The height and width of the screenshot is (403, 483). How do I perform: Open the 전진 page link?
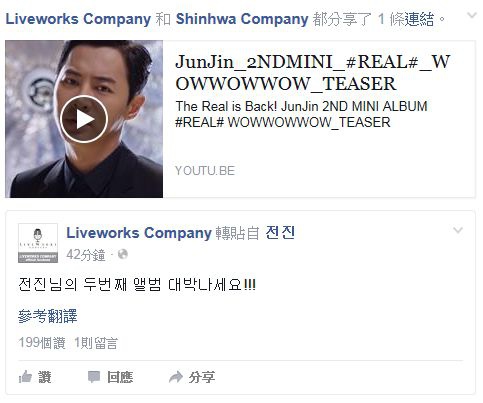pyautogui.click(x=280, y=233)
